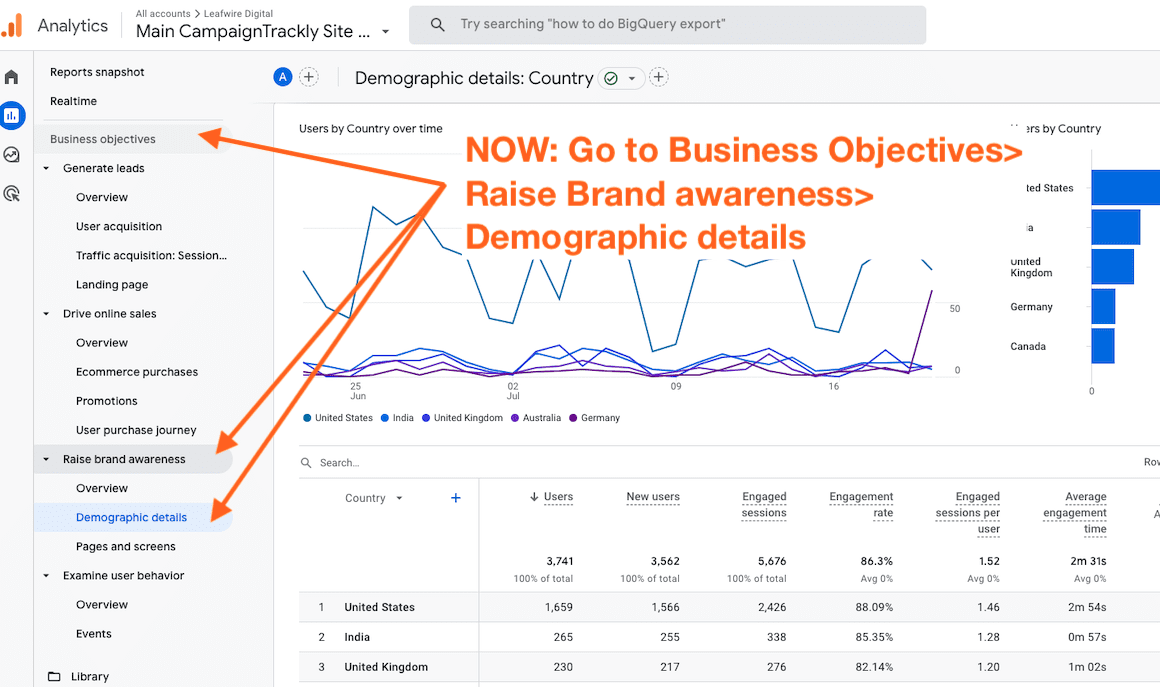Toggle the Germany series in the chart legend
The image size is (1160, 687).
(594, 417)
